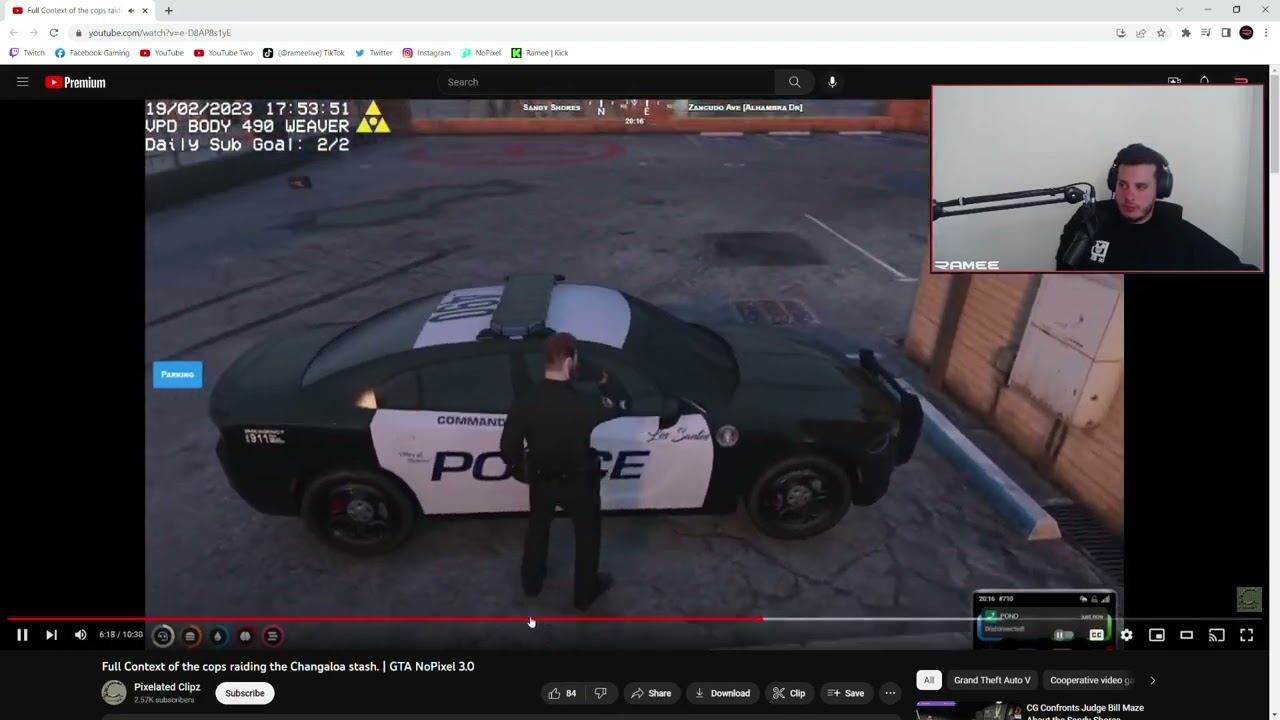Select the Cooperative video game chip
Image resolution: width=1280 pixels, height=720 pixels.
point(1091,680)
